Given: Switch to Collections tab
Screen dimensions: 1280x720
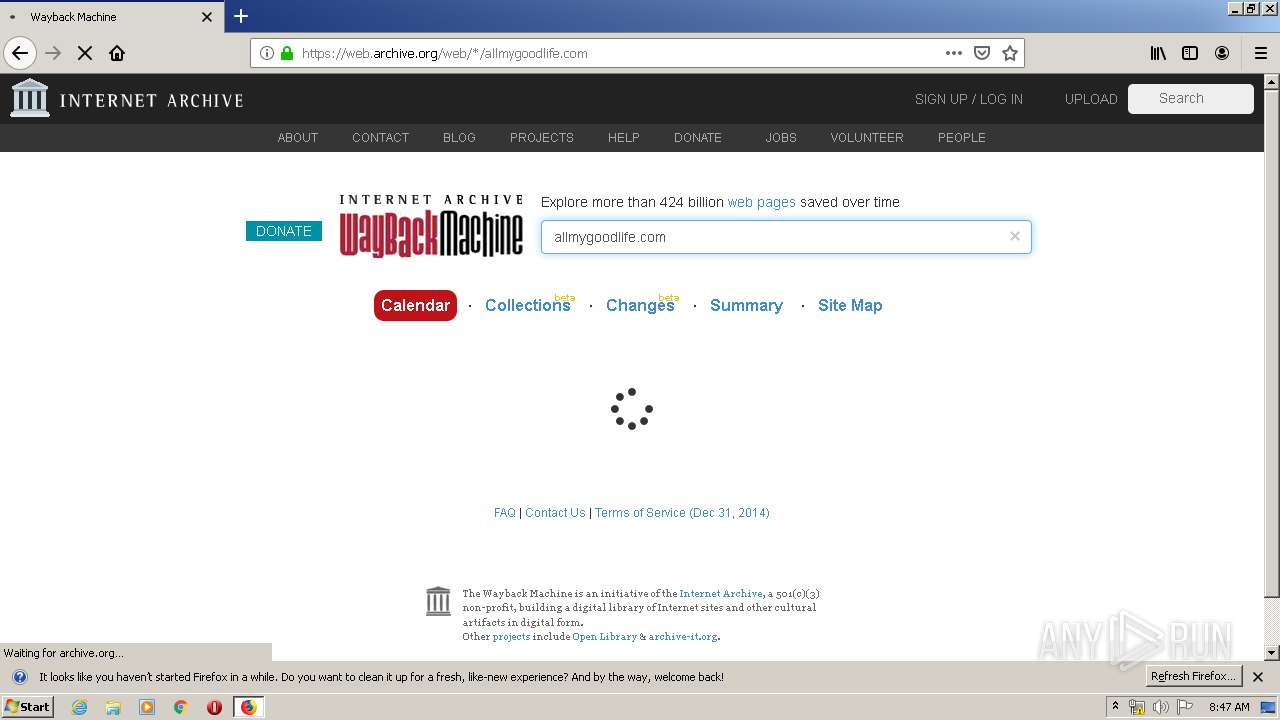Looking at the screenshot, I should coord(527,305).
